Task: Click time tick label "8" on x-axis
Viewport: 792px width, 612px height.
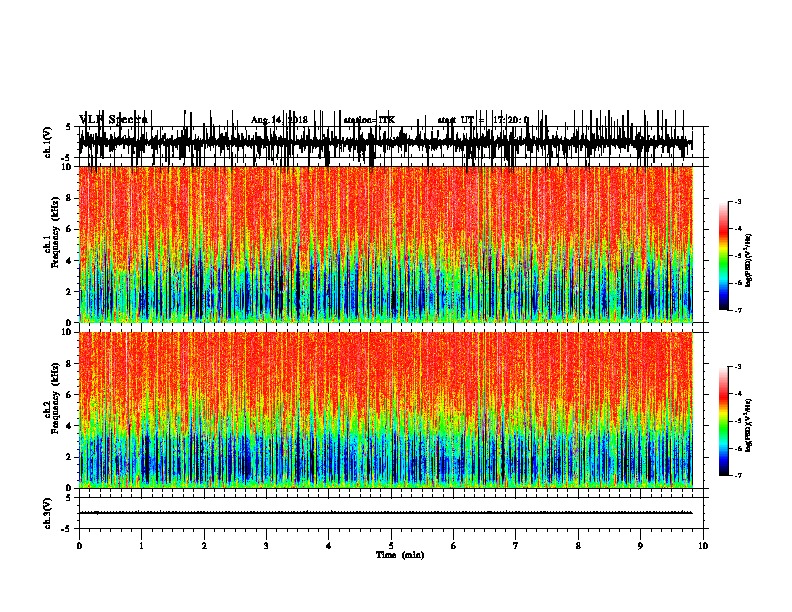Action: [578, 546]
